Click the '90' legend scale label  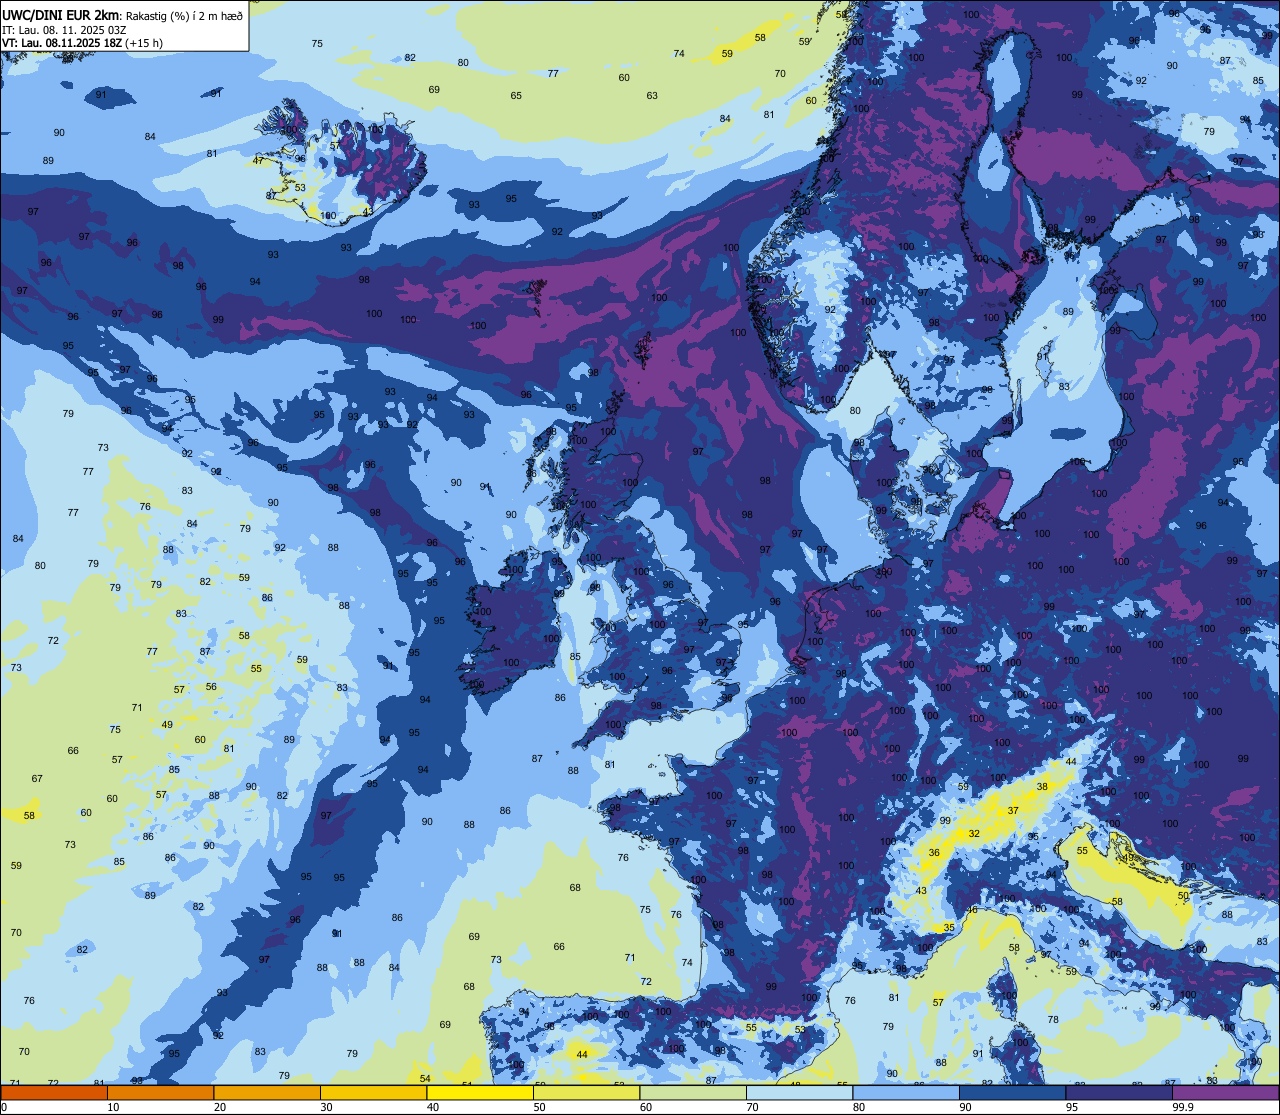tap(965, 1106)
